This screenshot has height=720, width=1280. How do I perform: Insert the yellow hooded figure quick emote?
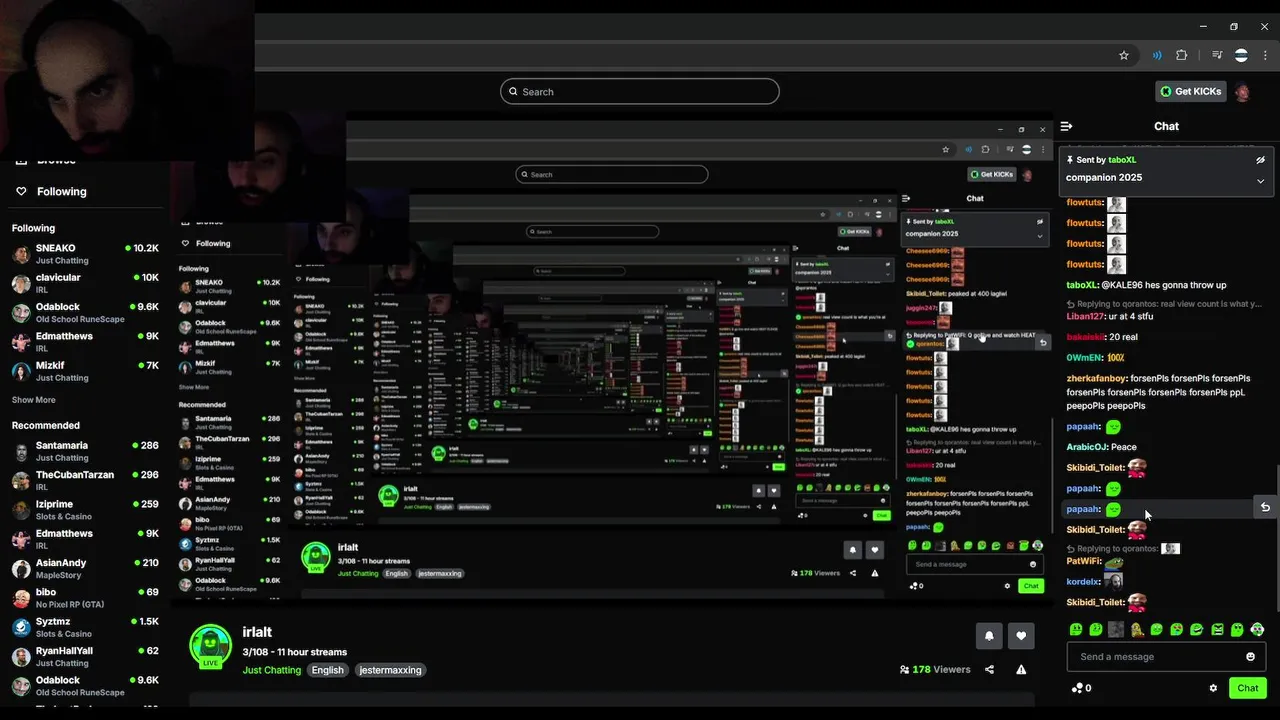(1137, 629)
